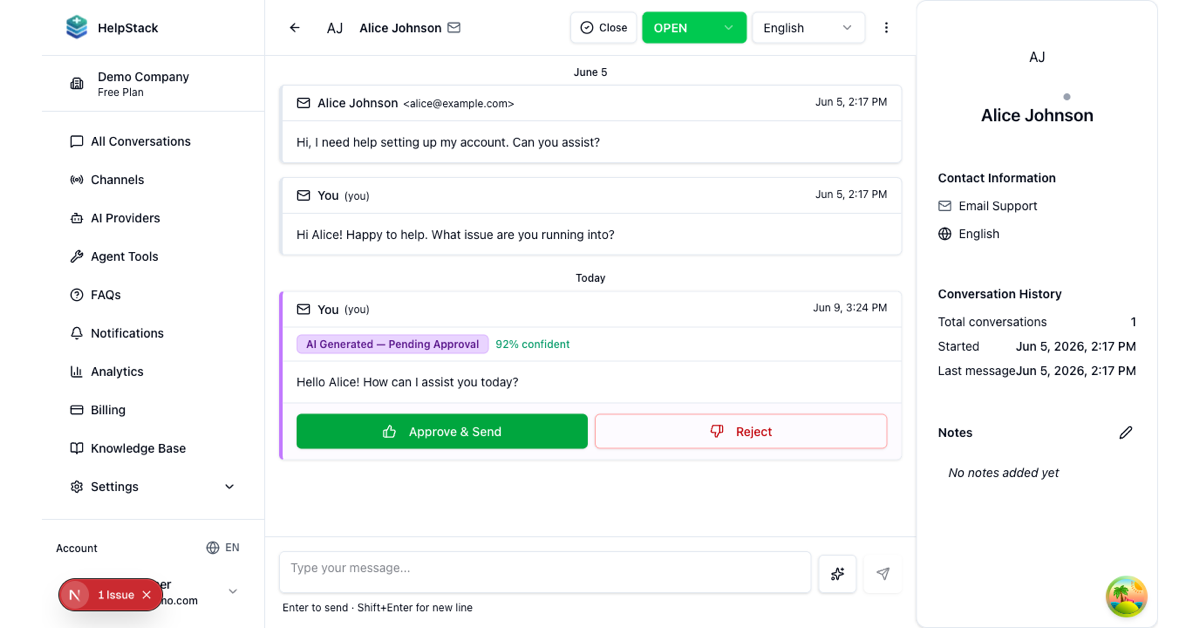The width and height of the screenshot is (1200, 628).
Task: Open All Conversations in the sidebar
Action: coord(153,142)
